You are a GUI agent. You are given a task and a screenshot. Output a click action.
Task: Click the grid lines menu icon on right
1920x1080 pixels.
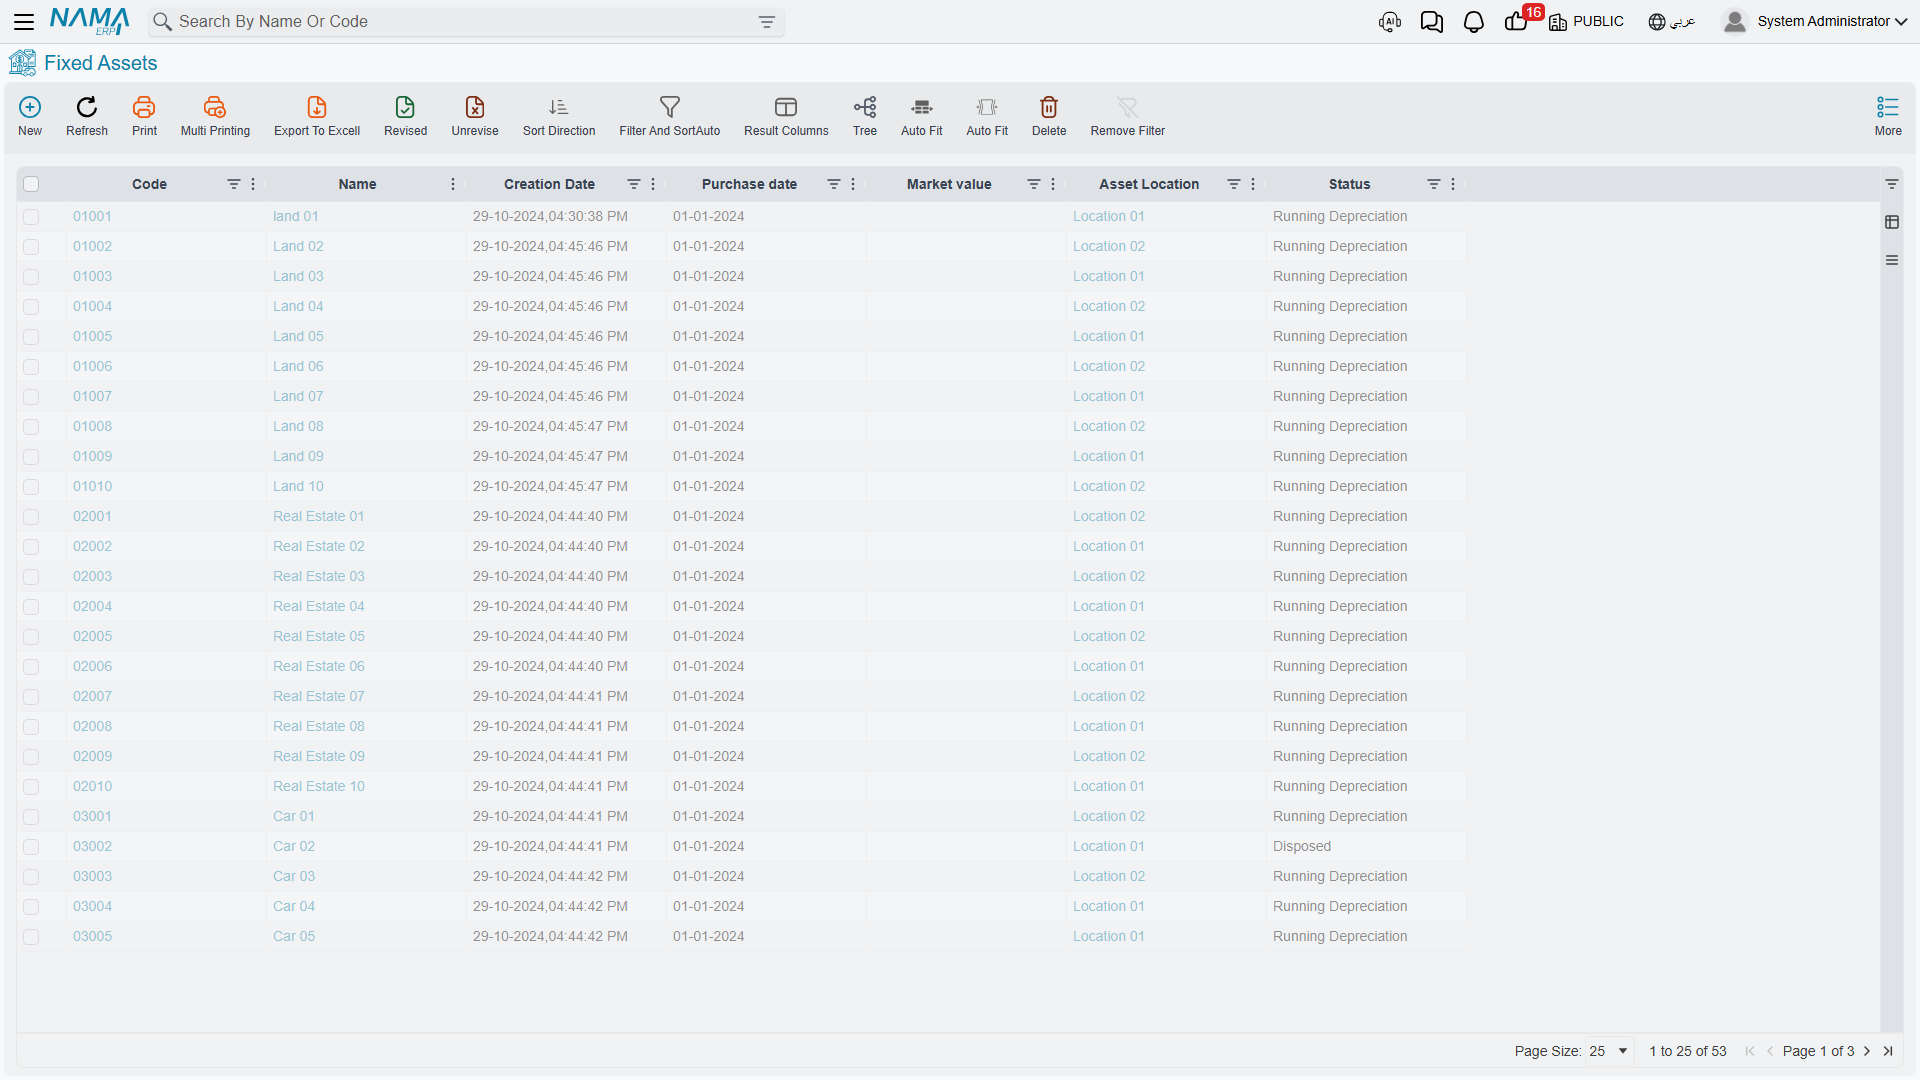tap(1892, 260)
